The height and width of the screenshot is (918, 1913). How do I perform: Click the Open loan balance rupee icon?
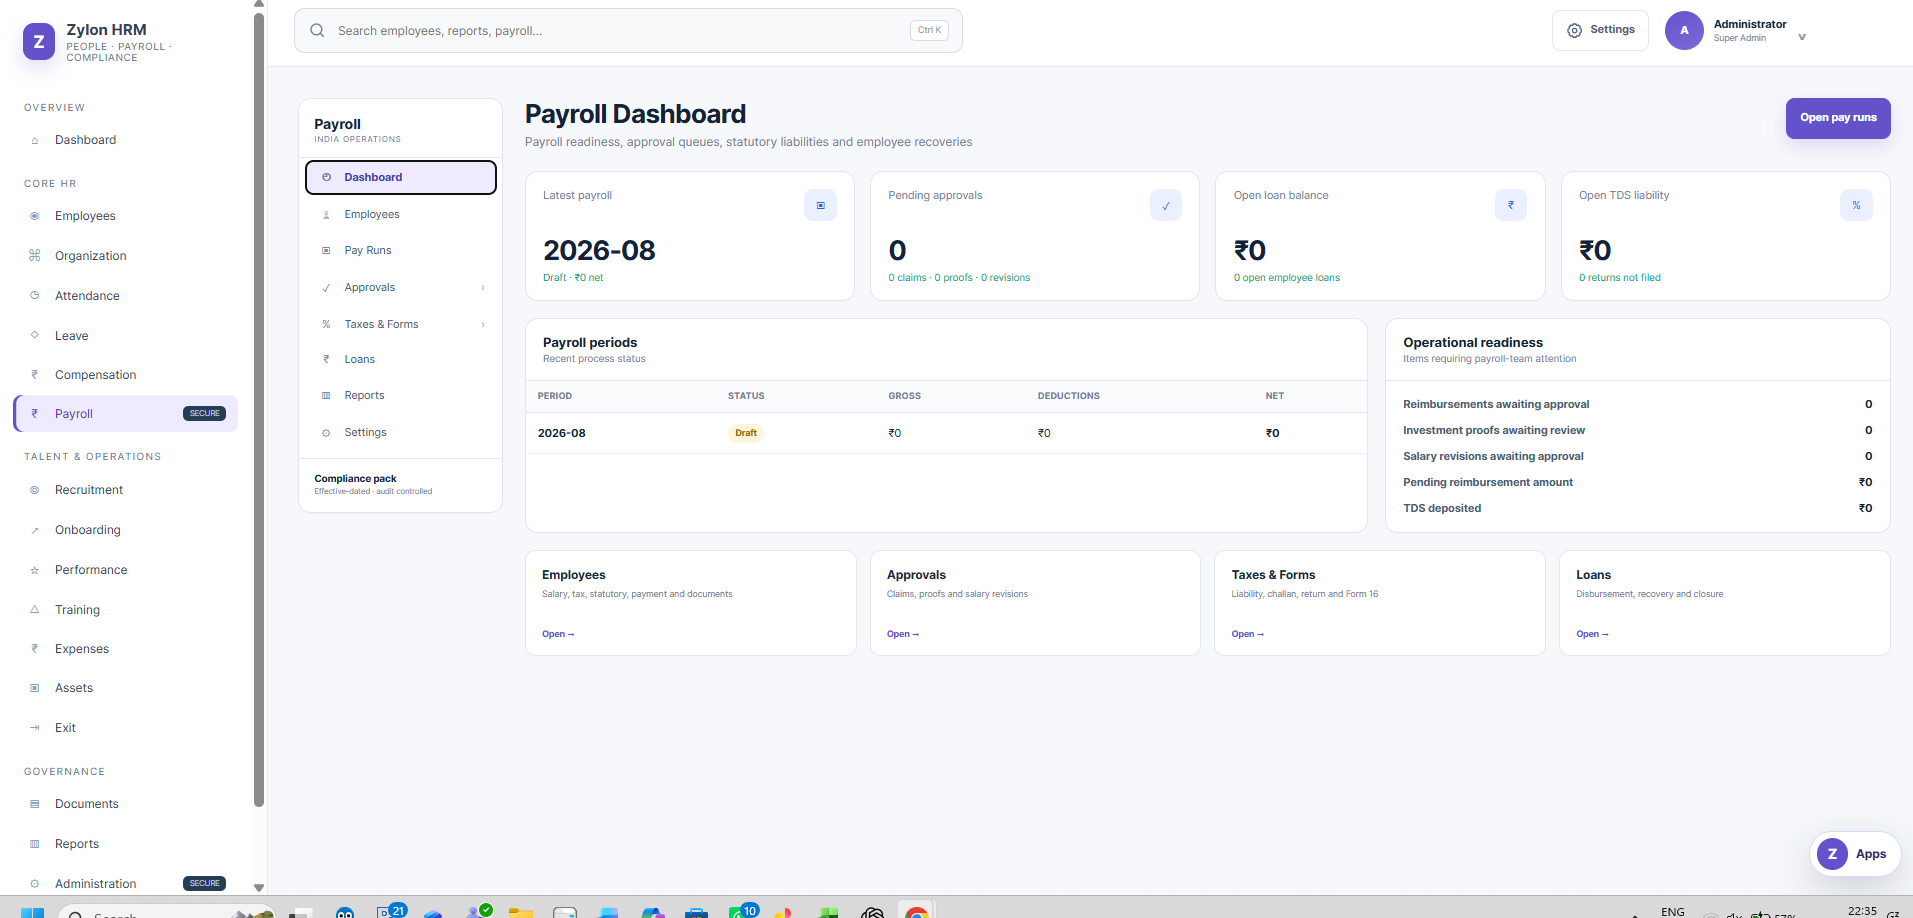(1511, 205)
